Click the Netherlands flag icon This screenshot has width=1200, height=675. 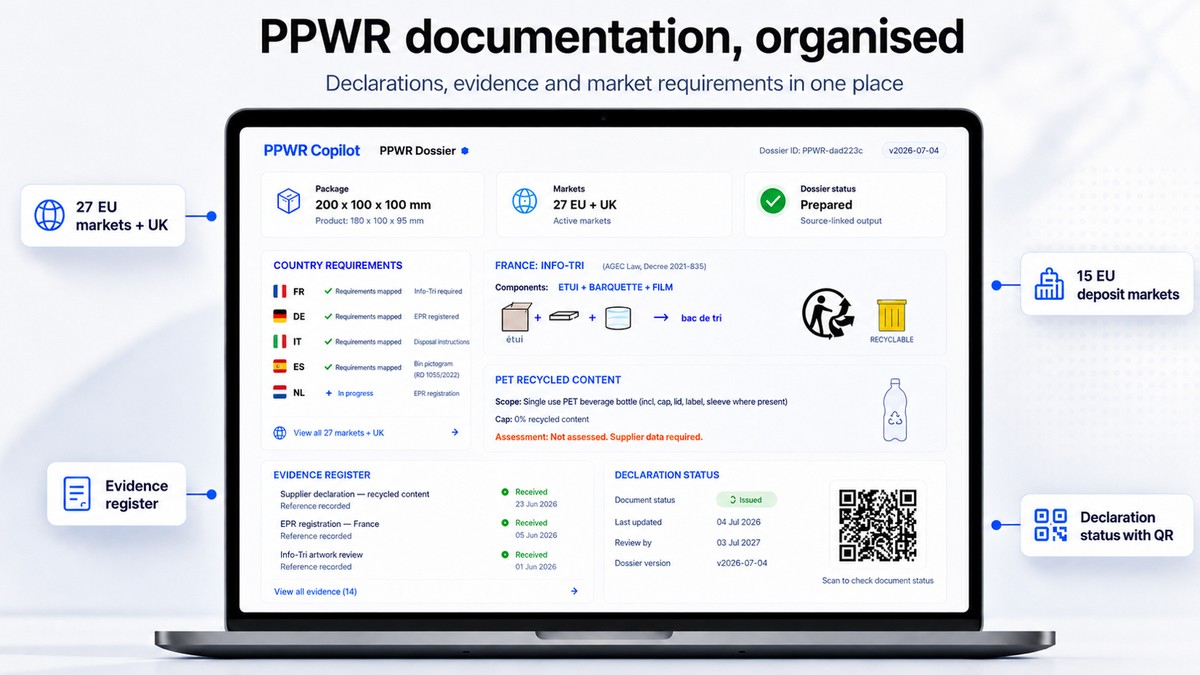[x=280, y=393]
